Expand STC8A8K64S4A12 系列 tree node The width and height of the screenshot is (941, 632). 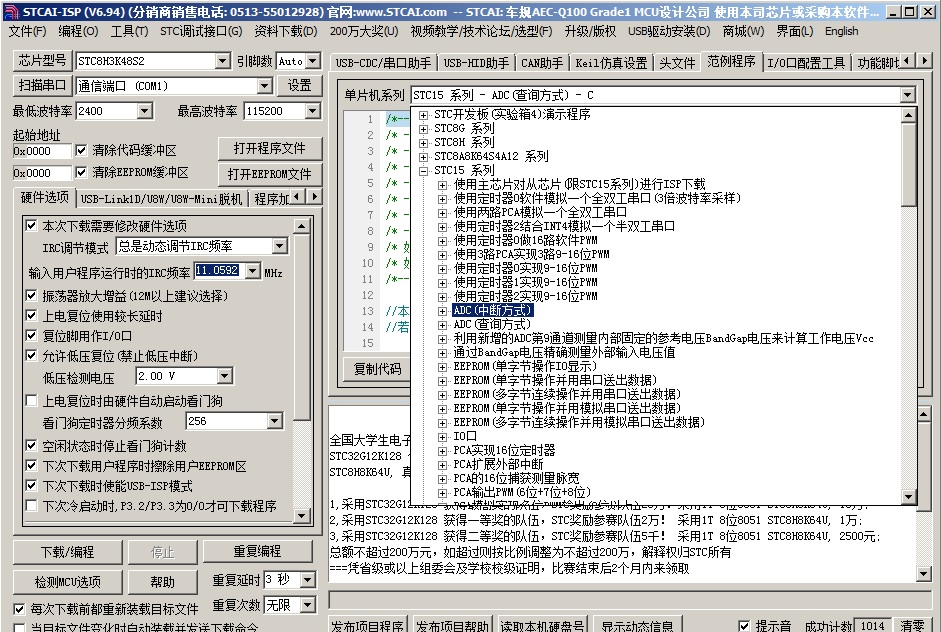coord(424,157)
